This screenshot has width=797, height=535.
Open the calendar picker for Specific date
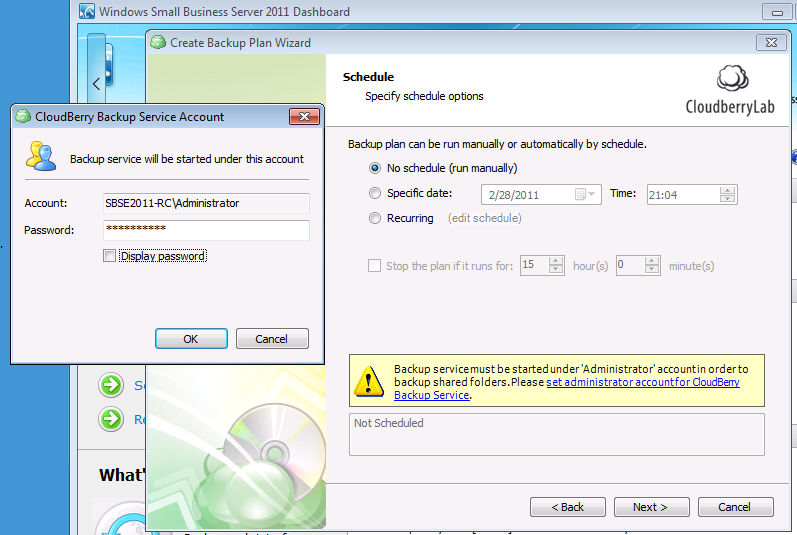click(585, 194)
